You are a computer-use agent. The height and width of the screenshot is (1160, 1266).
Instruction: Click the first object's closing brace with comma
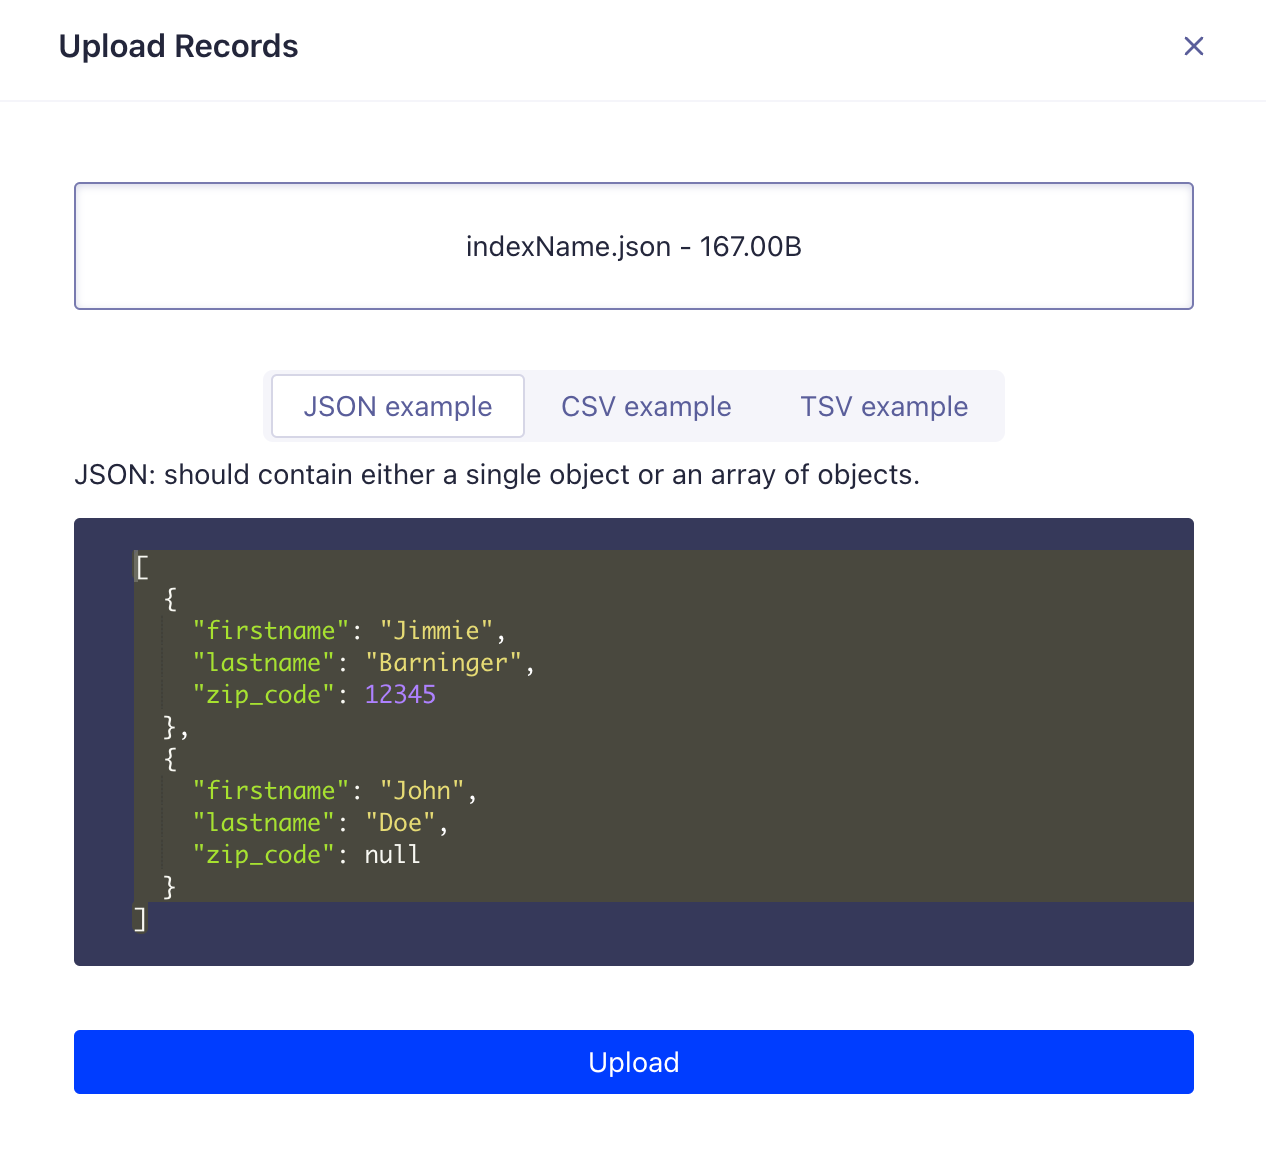[174, 727]
